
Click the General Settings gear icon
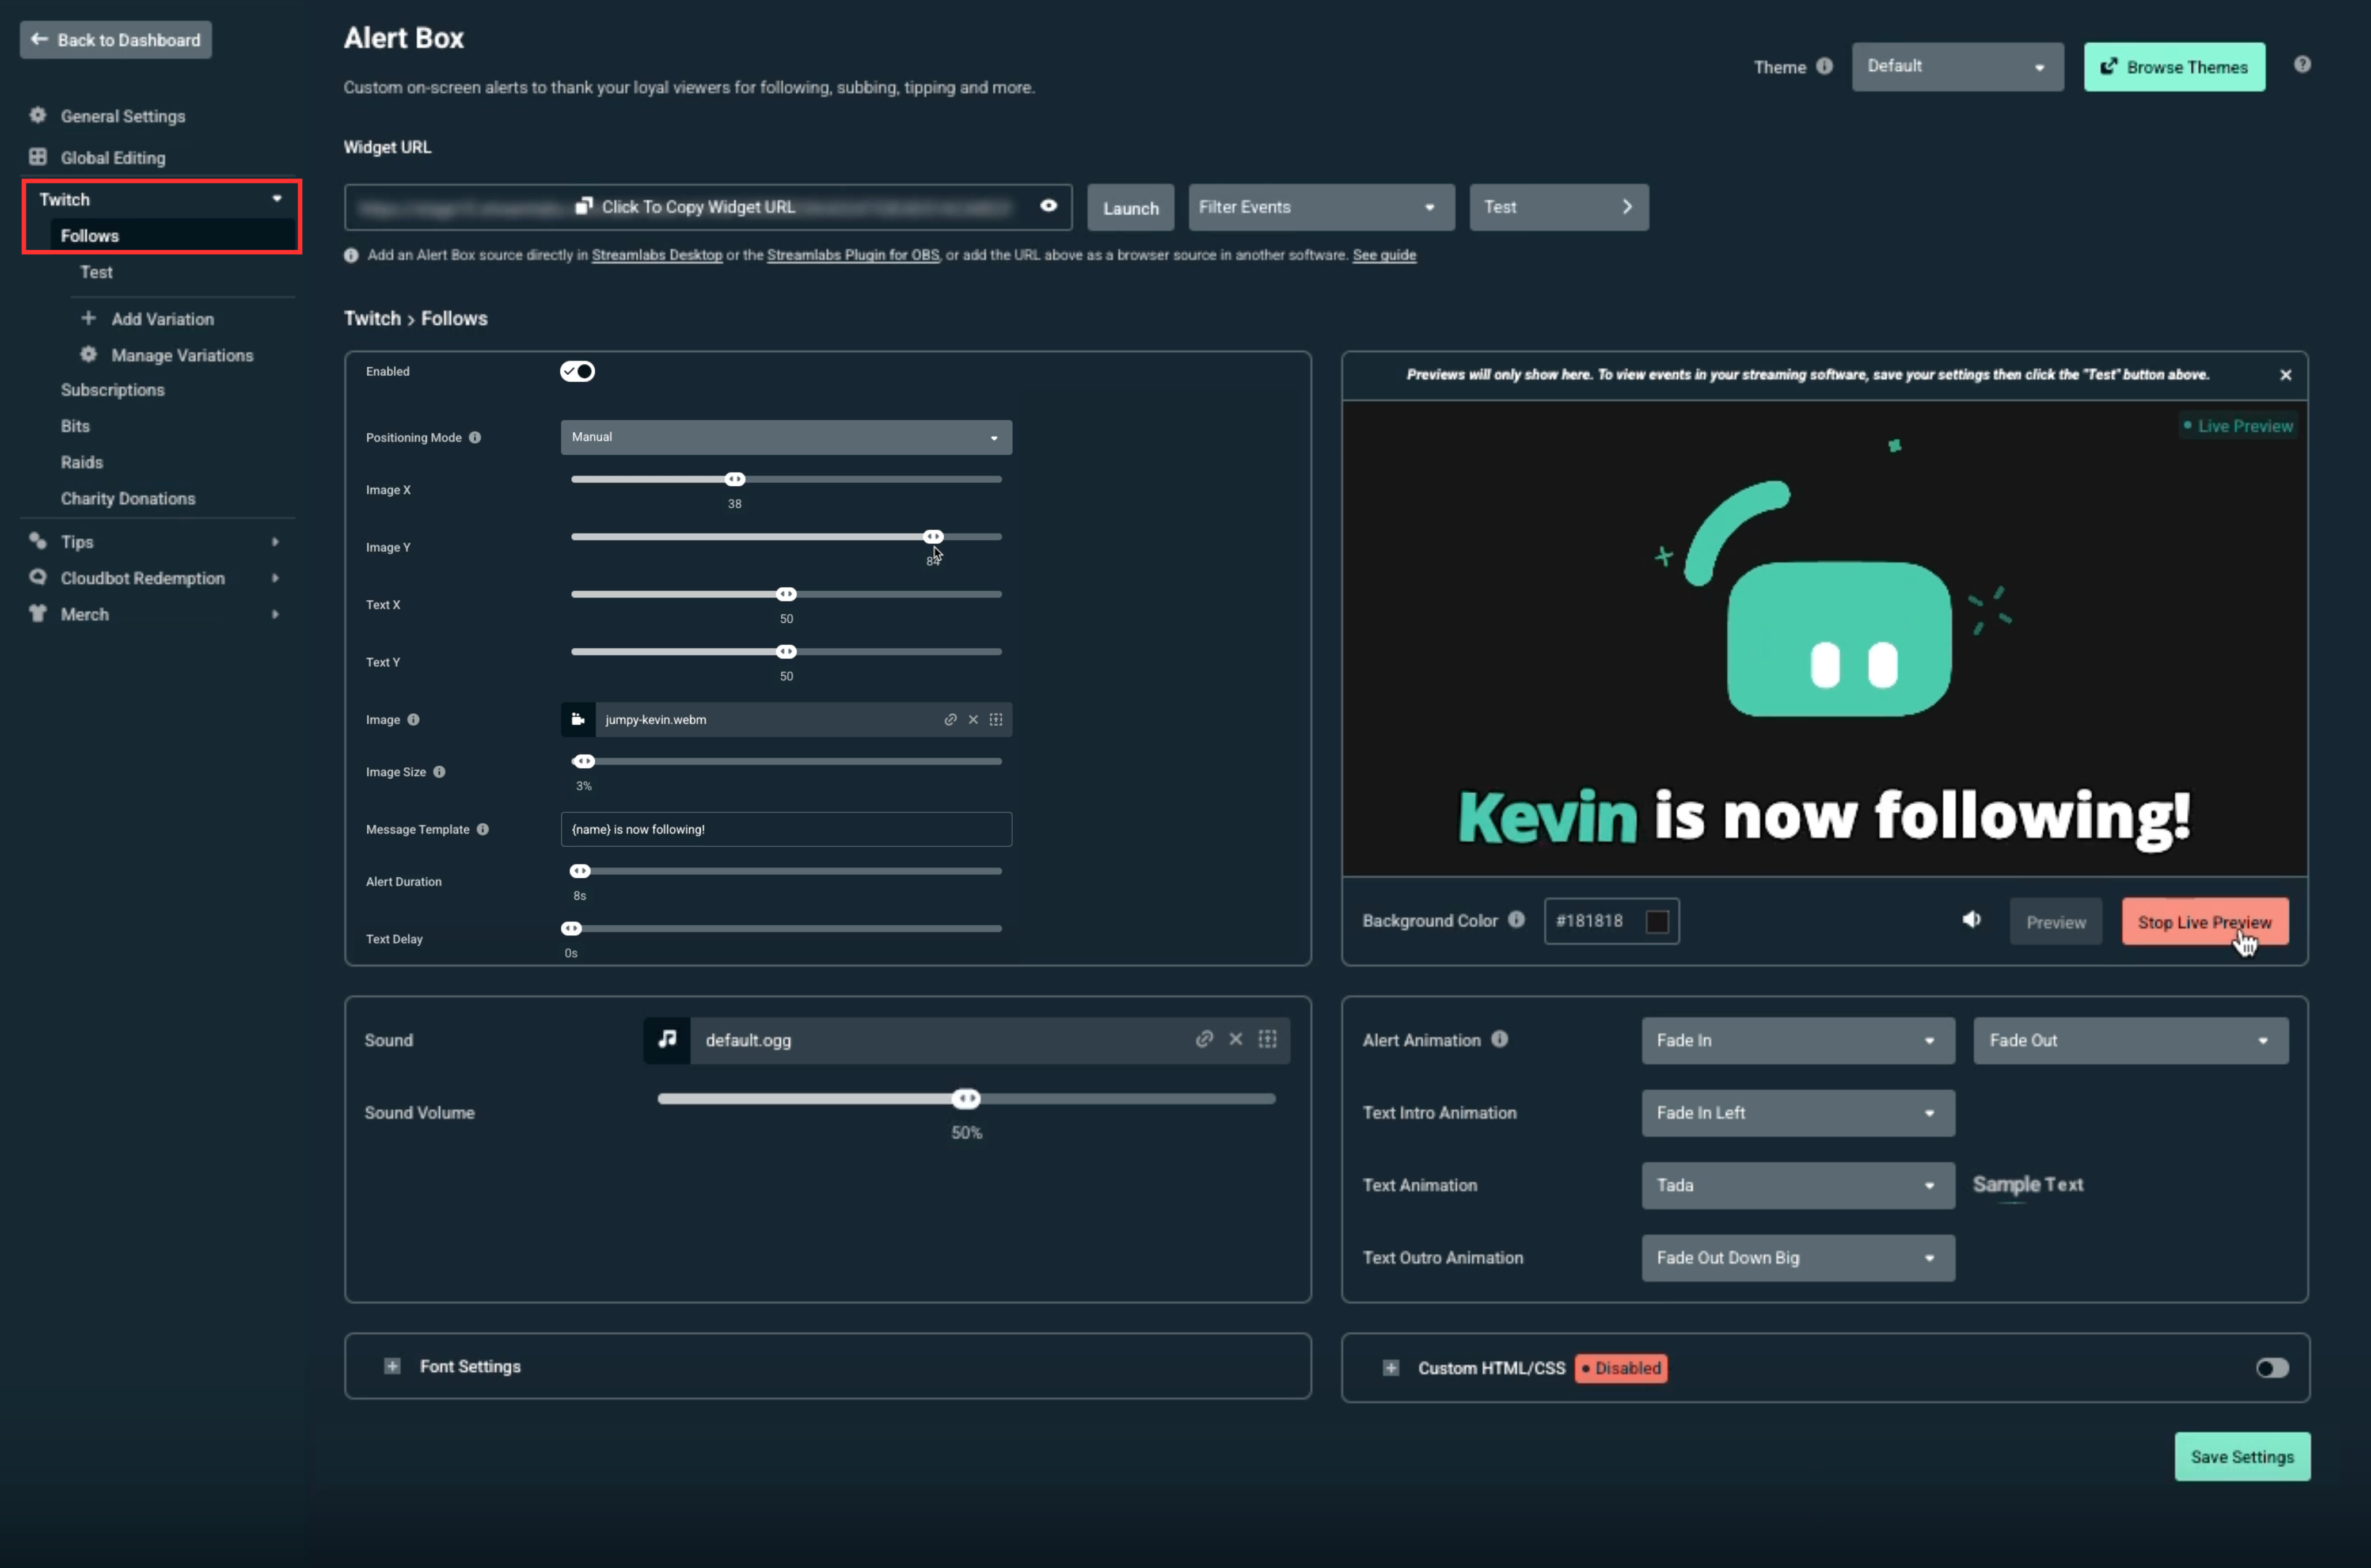(x=38, y=115)
